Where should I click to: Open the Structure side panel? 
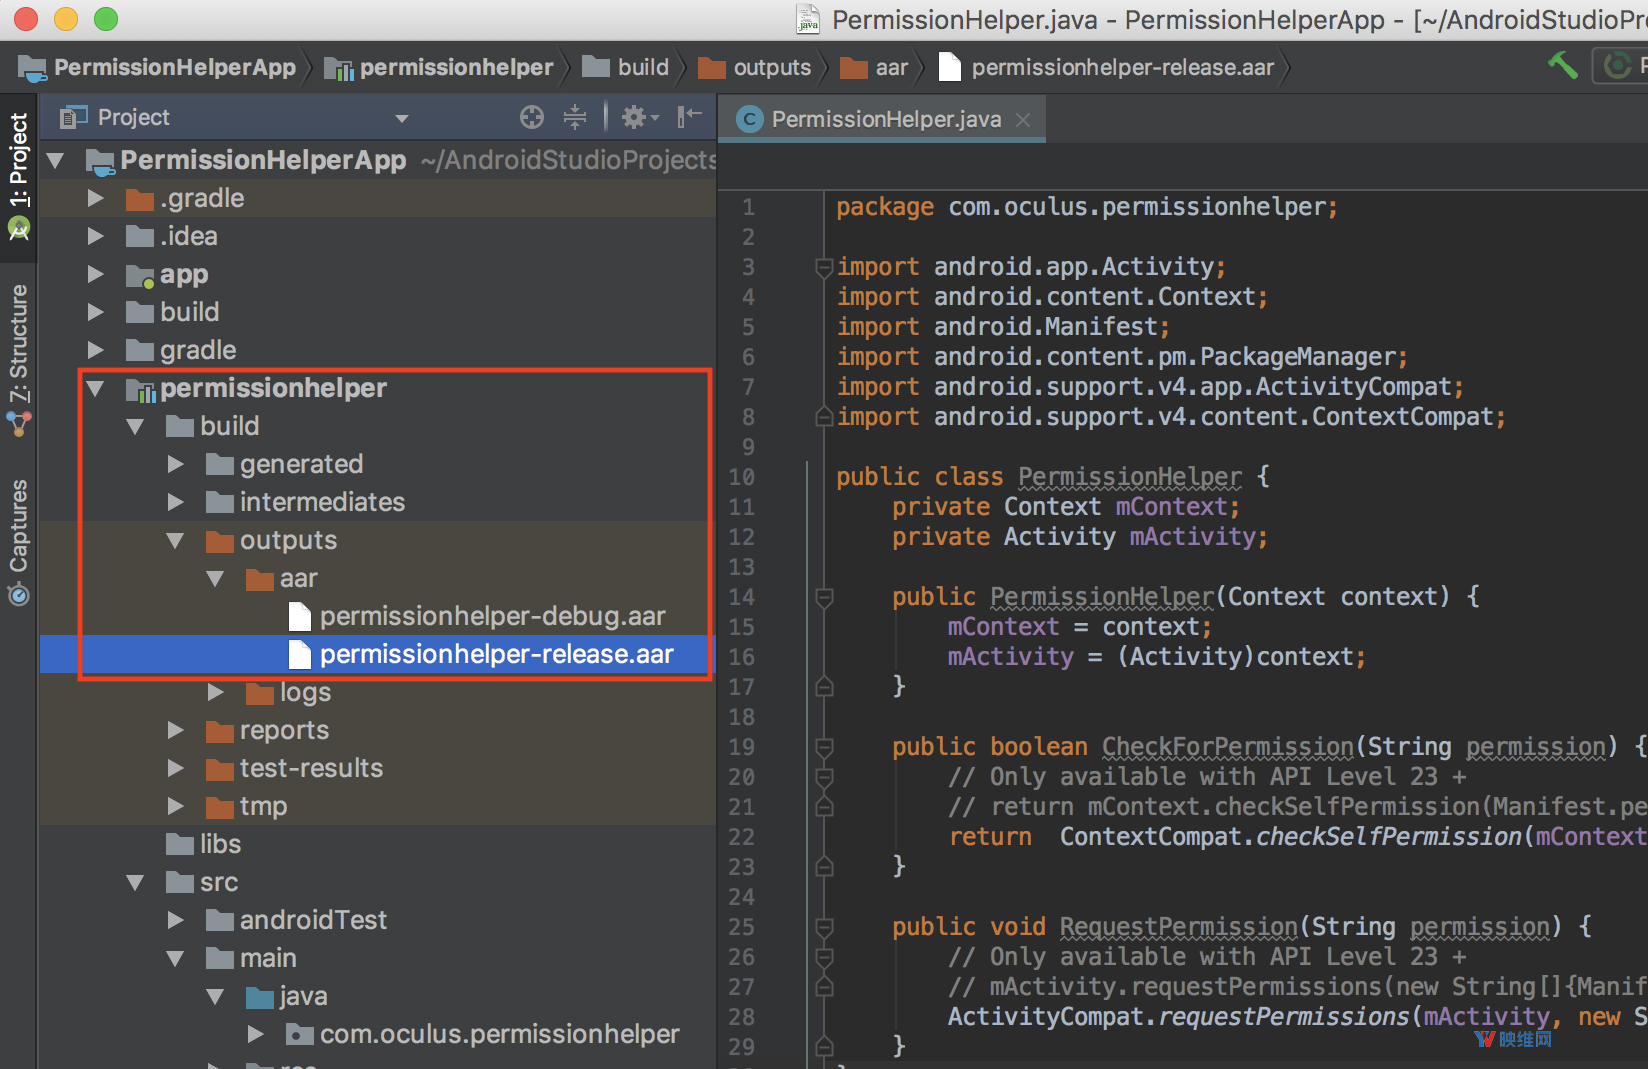(18, 358)
